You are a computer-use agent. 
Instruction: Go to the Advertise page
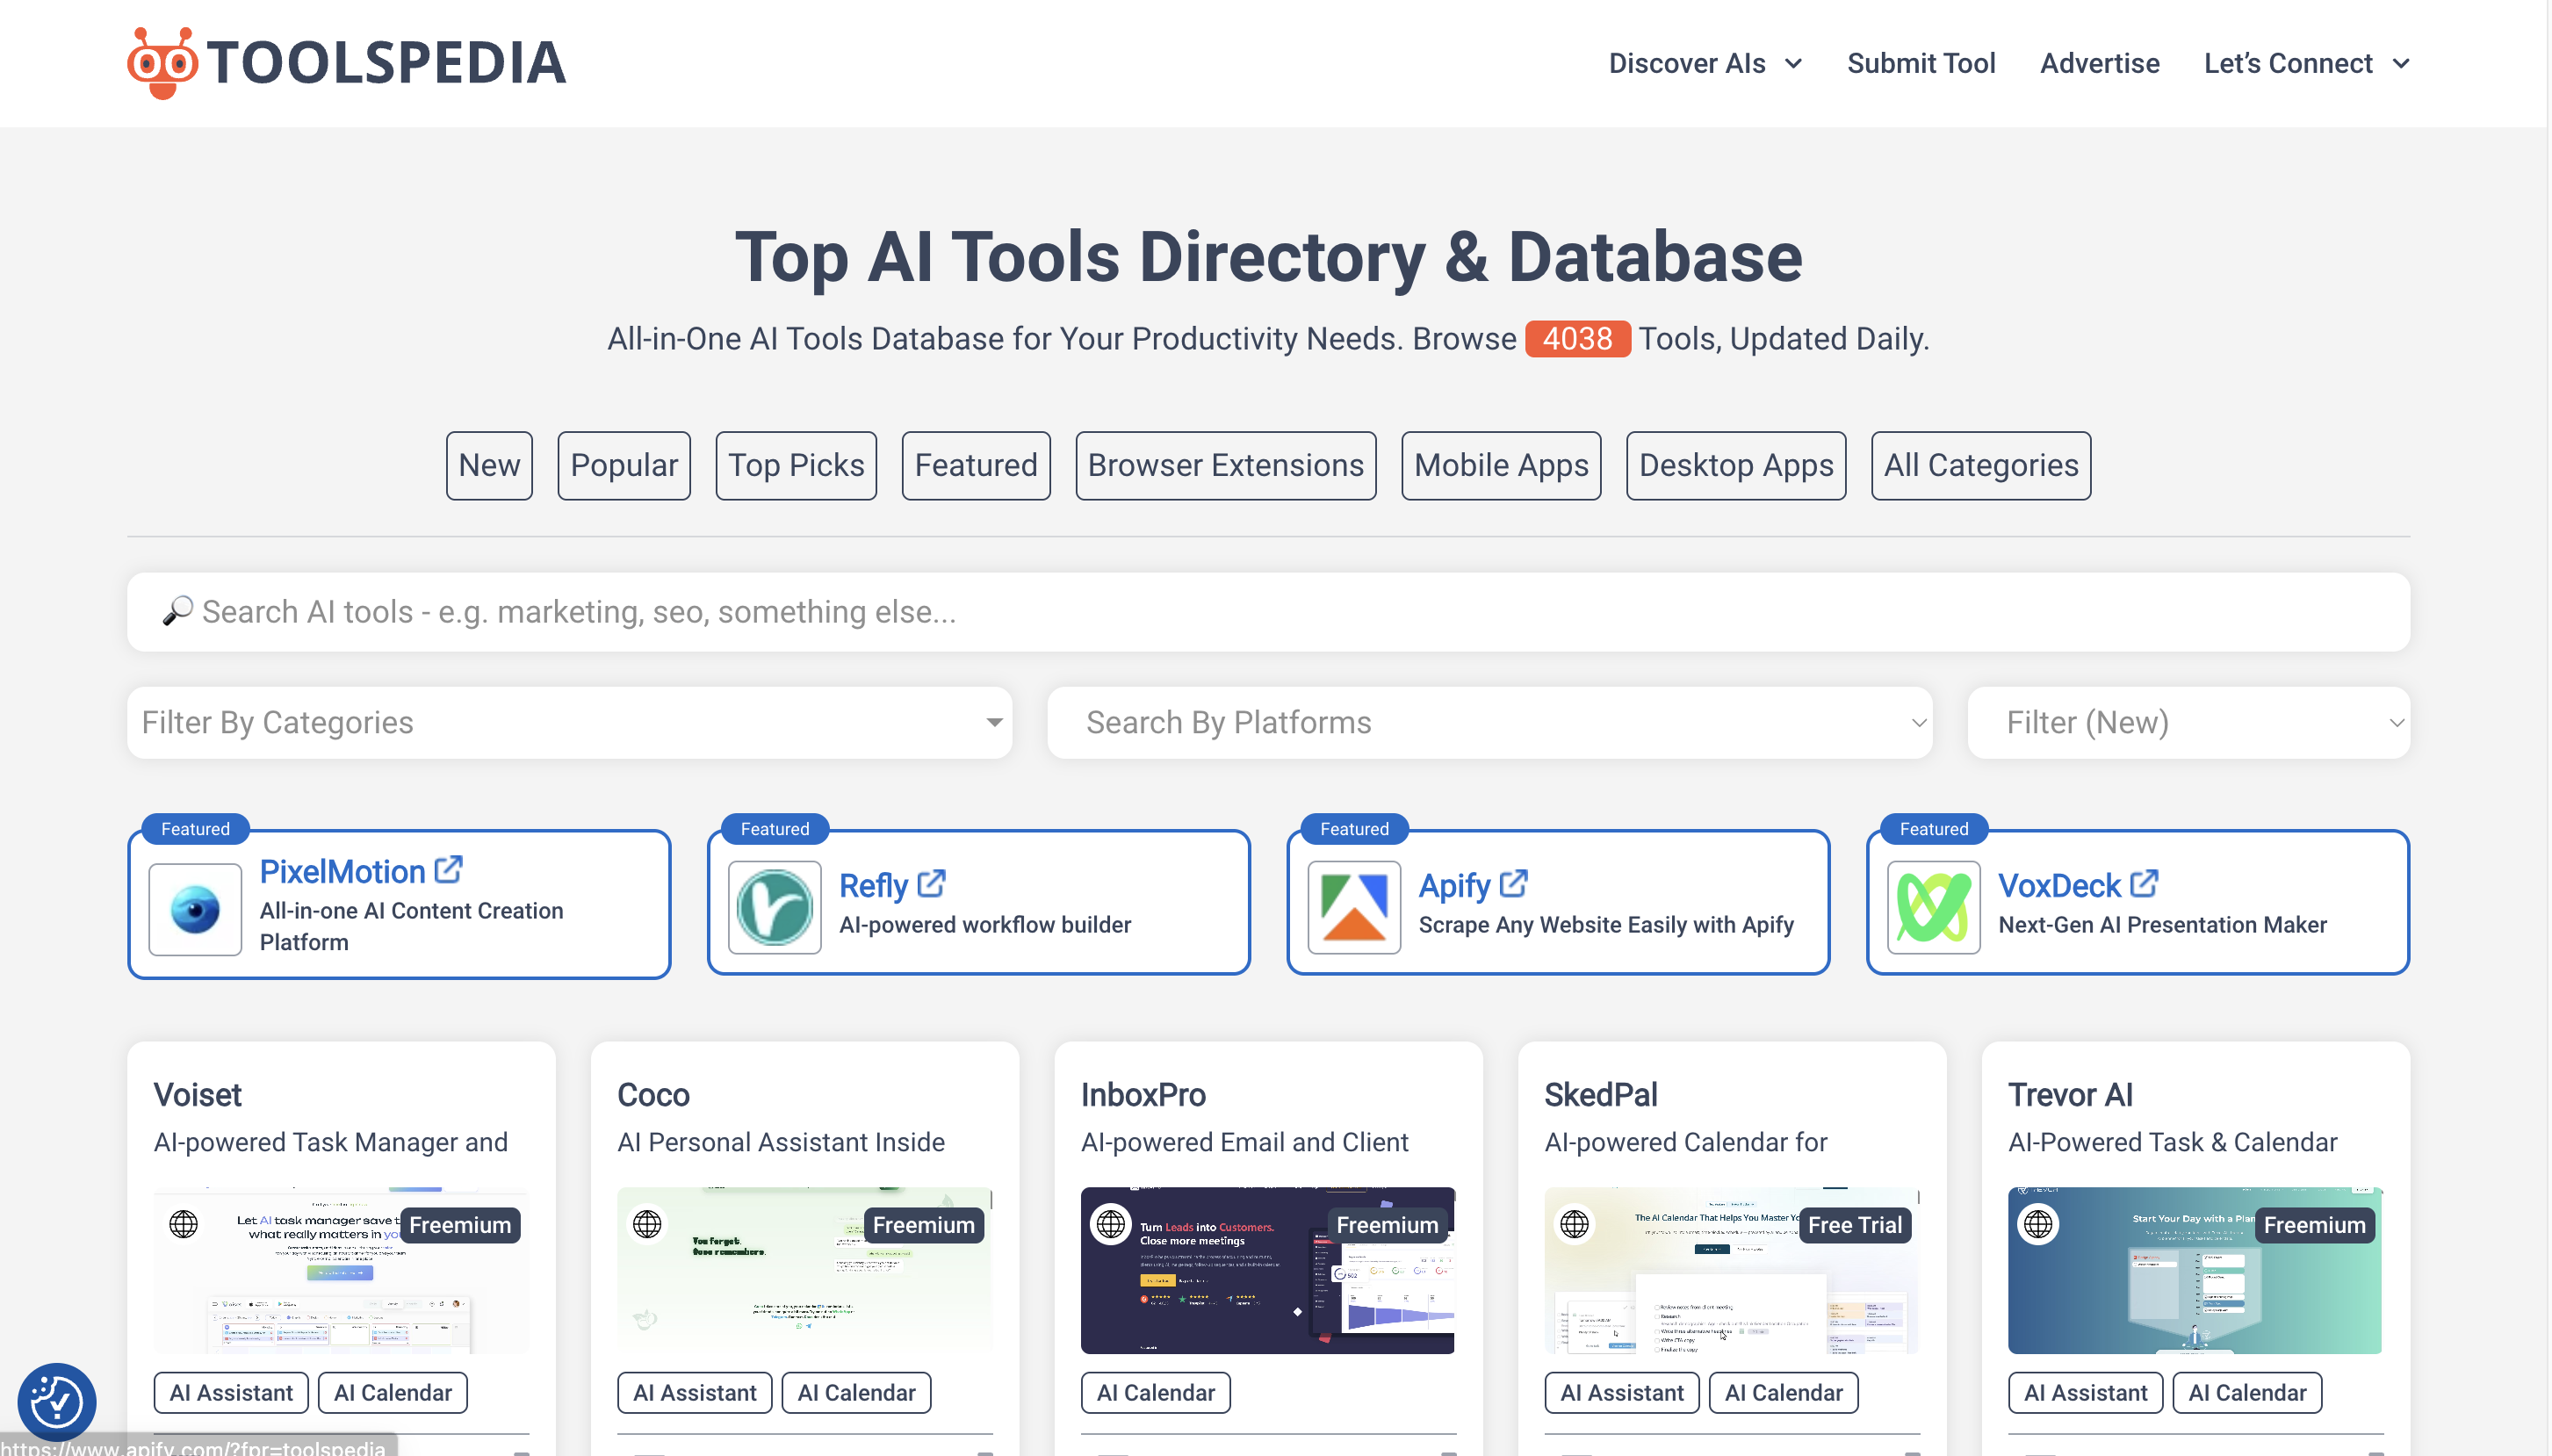2099,63
